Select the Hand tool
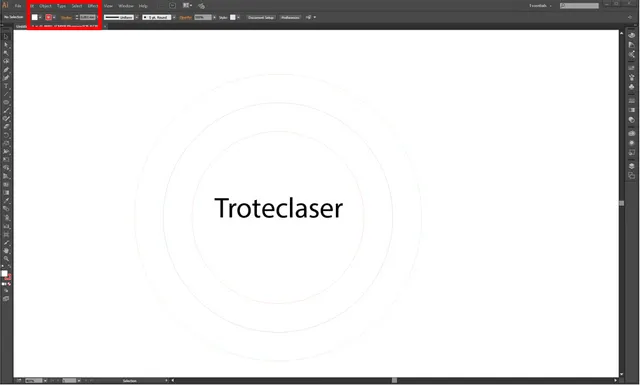Screen dimensions: 640x385 point(6,251)
